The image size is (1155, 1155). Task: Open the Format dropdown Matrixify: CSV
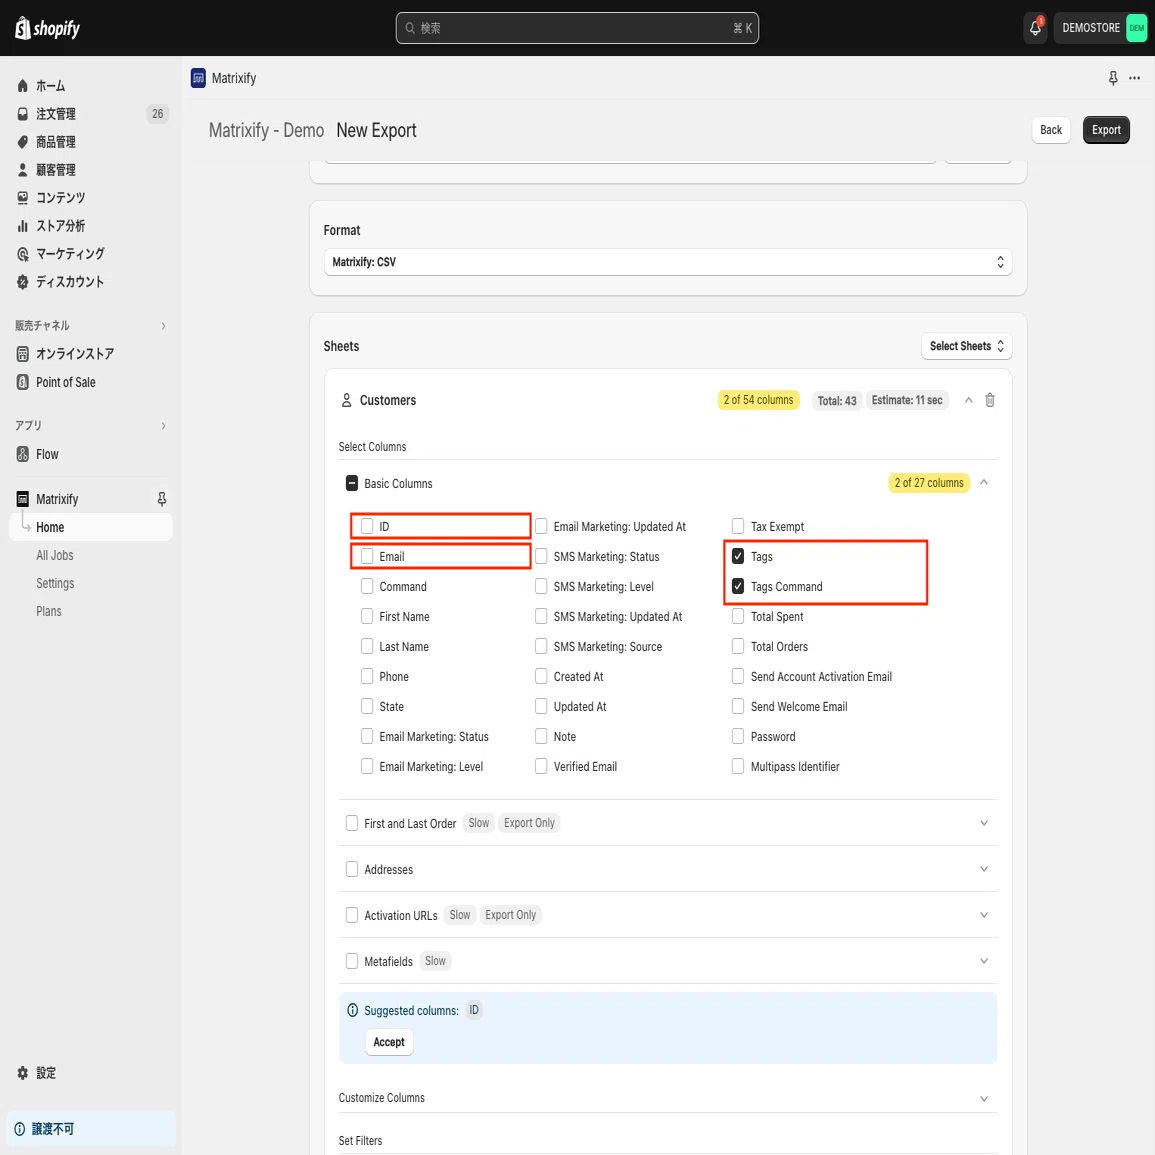(x=668, y=262)
